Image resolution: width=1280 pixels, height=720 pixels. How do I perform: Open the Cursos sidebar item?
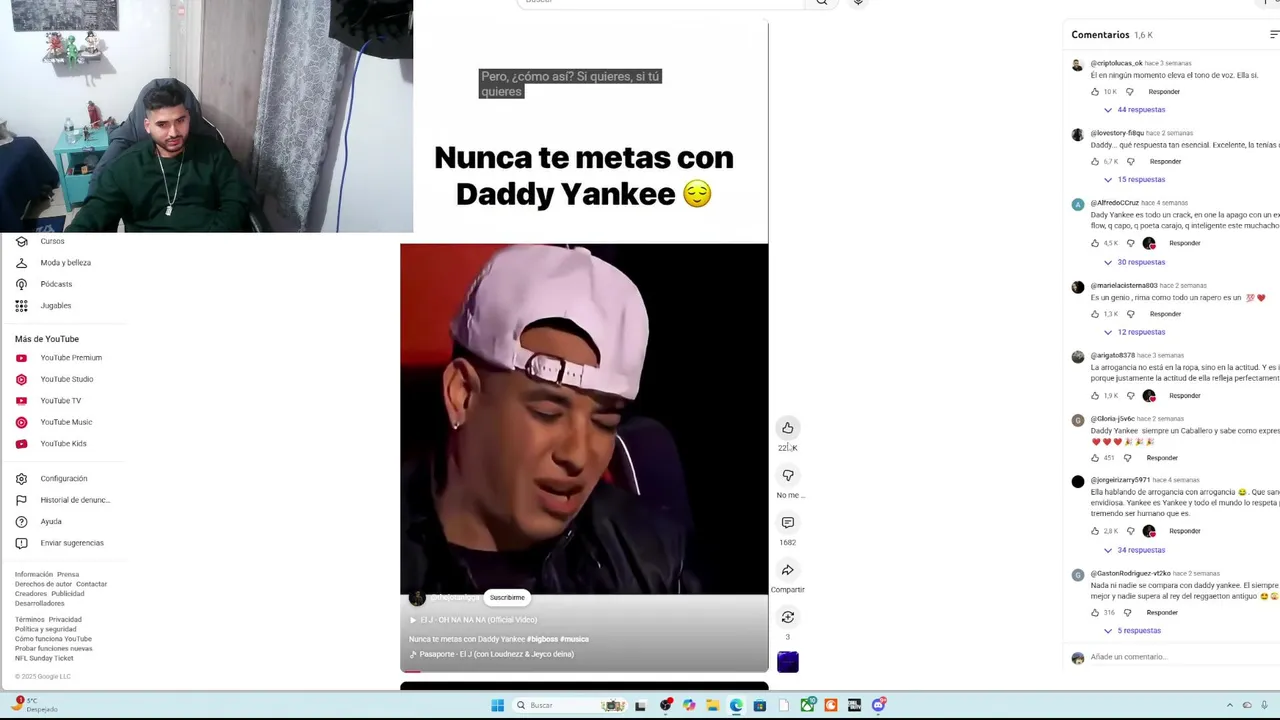click(52, 241)
